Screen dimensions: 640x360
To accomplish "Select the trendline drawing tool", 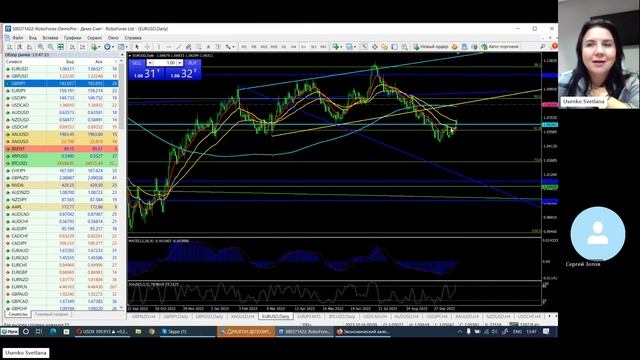I will [178, 47].
